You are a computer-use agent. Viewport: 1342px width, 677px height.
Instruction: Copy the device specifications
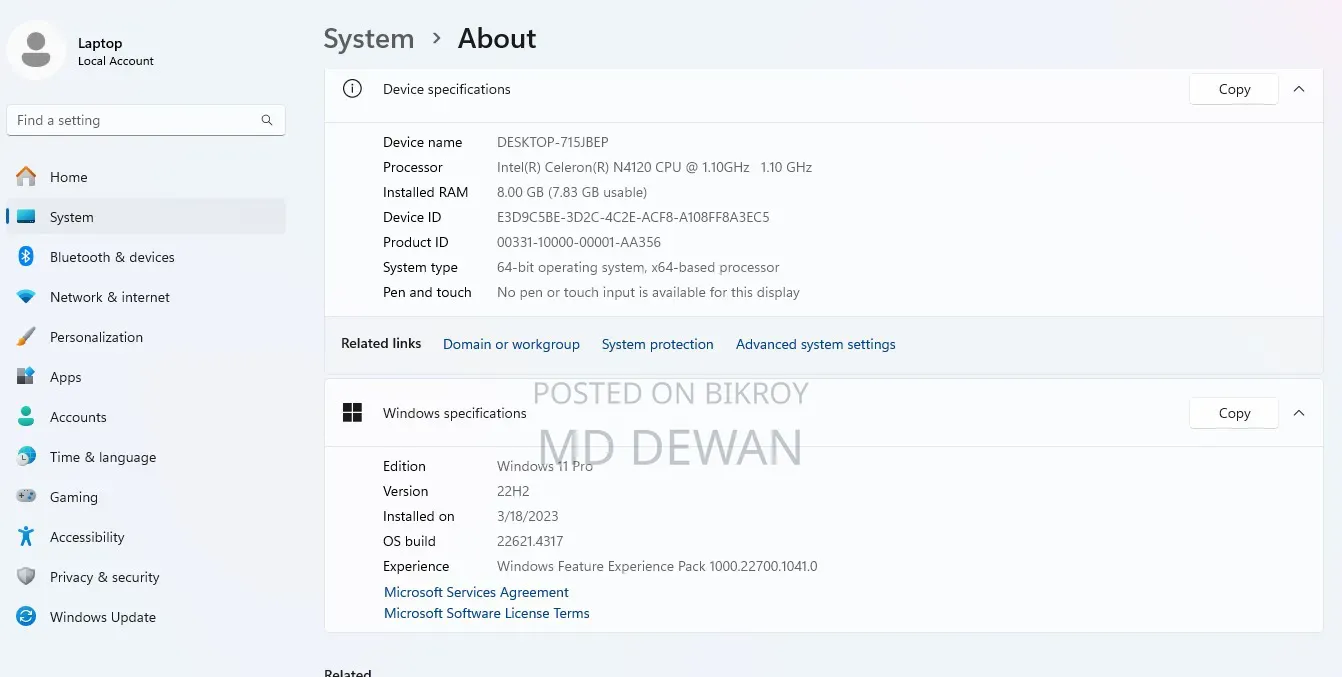coord(1234,89)
